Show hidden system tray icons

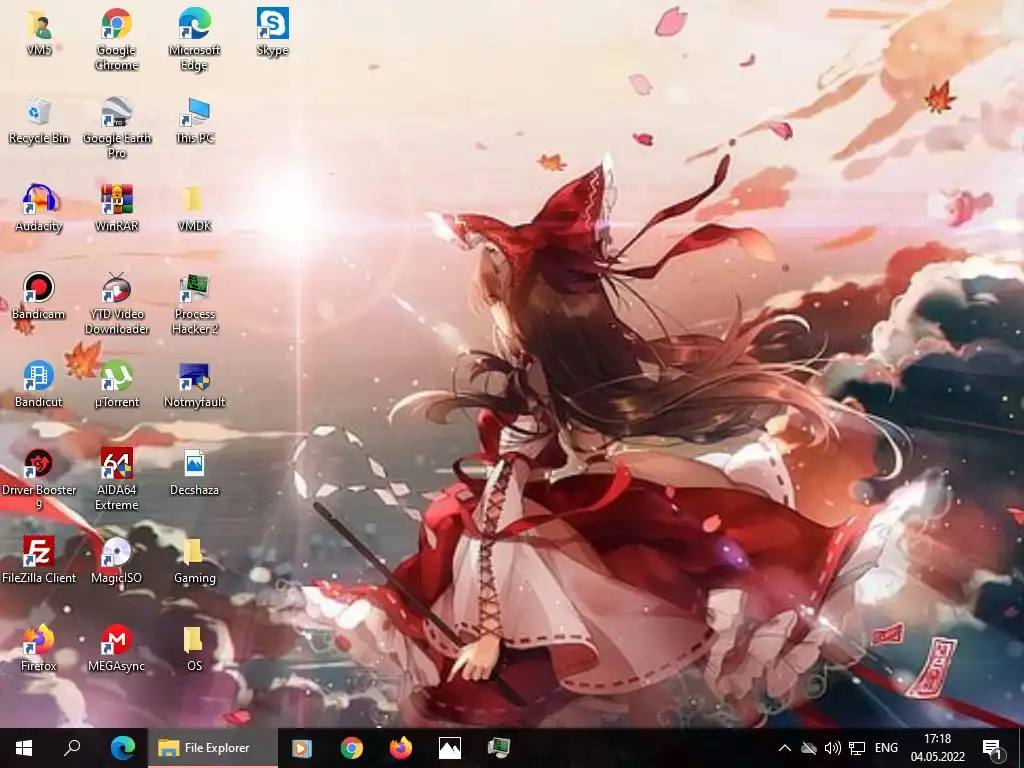tap(785, 748)
